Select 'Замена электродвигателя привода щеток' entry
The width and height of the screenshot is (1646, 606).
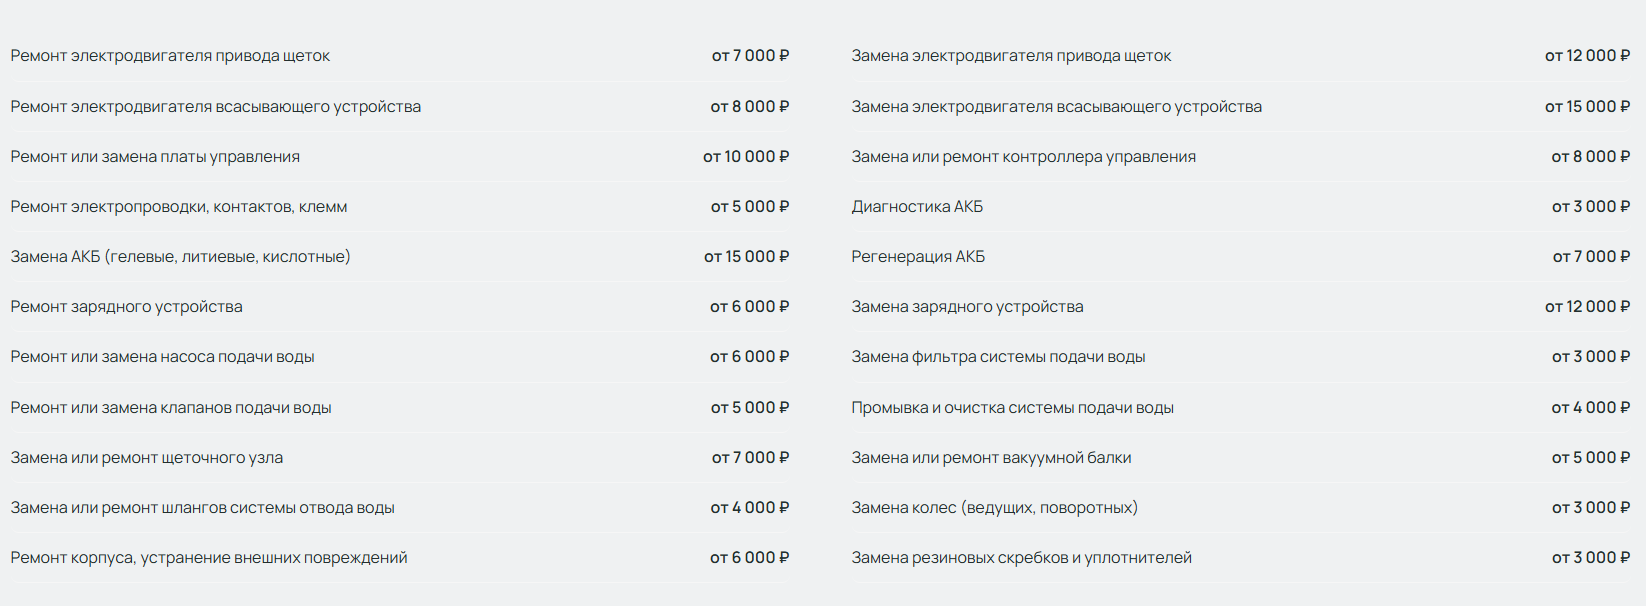click(x=1011, y=56)
